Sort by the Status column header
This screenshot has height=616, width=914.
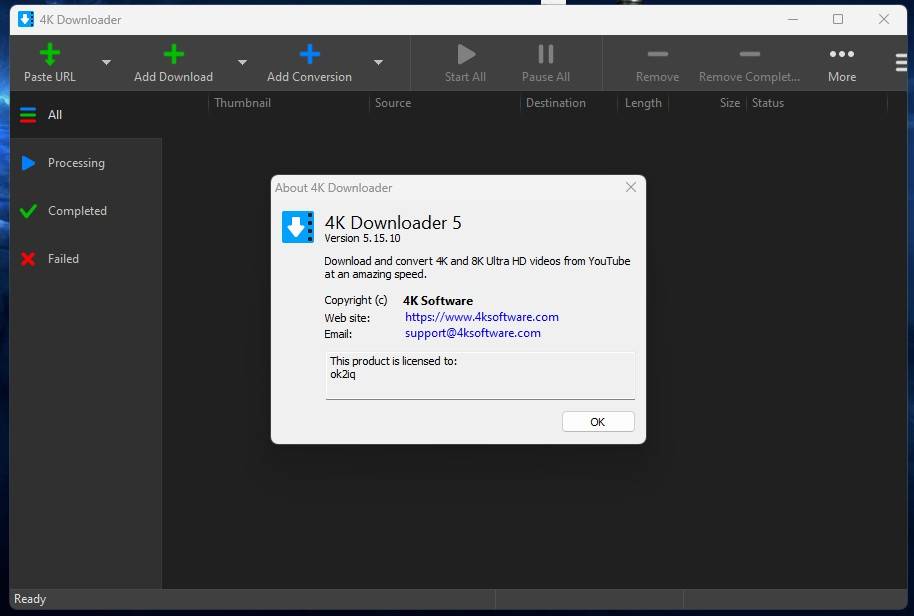coord(768,103)
